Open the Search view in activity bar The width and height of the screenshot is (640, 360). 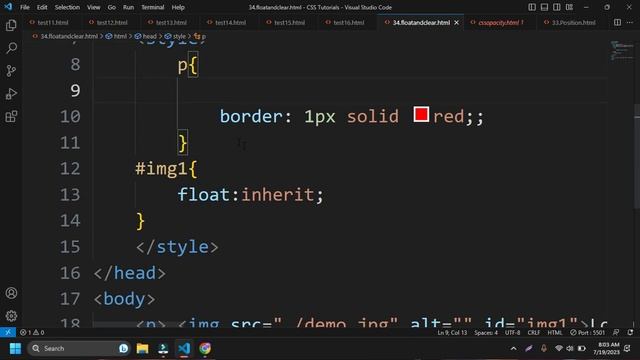(11, 48)
